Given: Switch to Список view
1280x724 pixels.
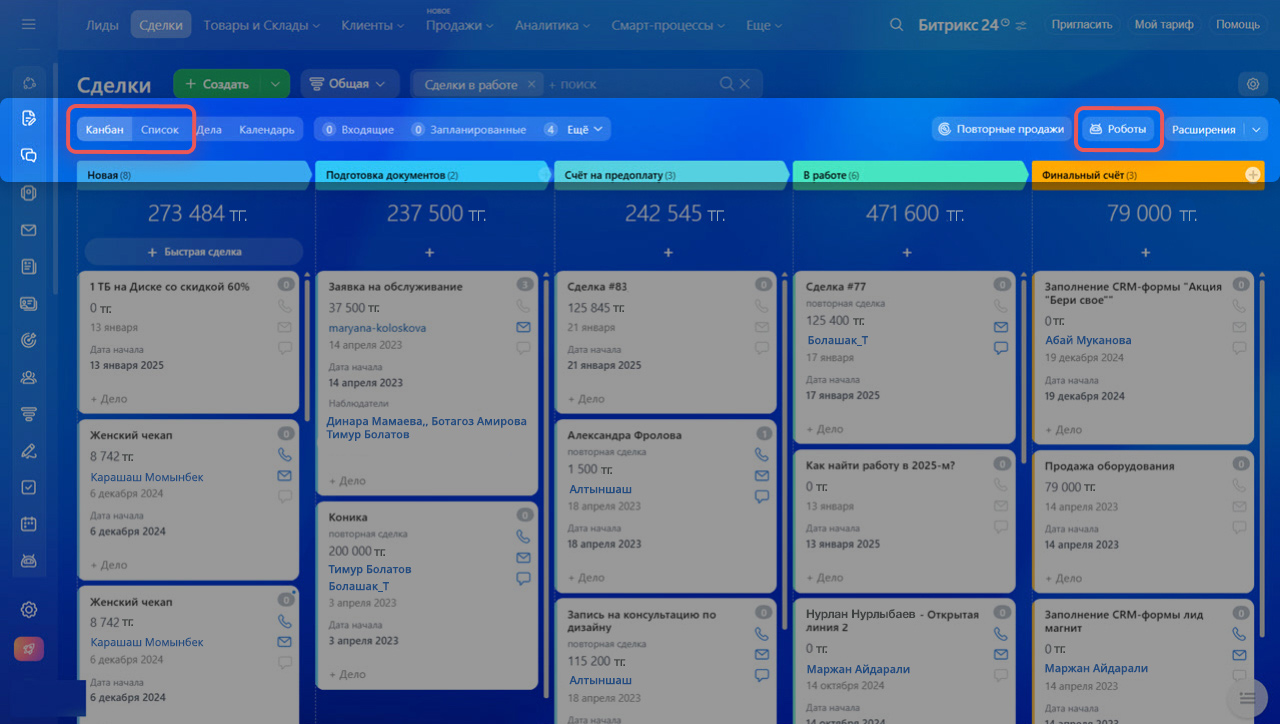Looking at the screenshot, I should click(x=160, y=129).
